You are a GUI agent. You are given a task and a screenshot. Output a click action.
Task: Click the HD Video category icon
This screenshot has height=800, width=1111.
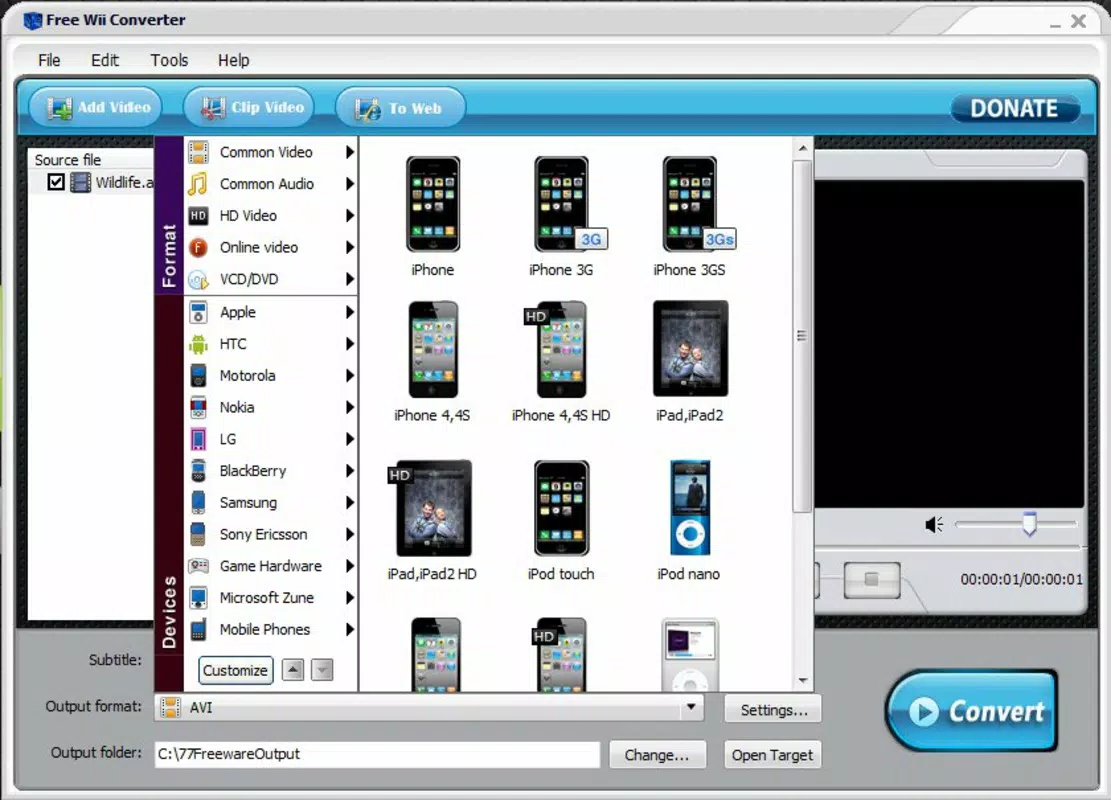click(x=198, y=215)
